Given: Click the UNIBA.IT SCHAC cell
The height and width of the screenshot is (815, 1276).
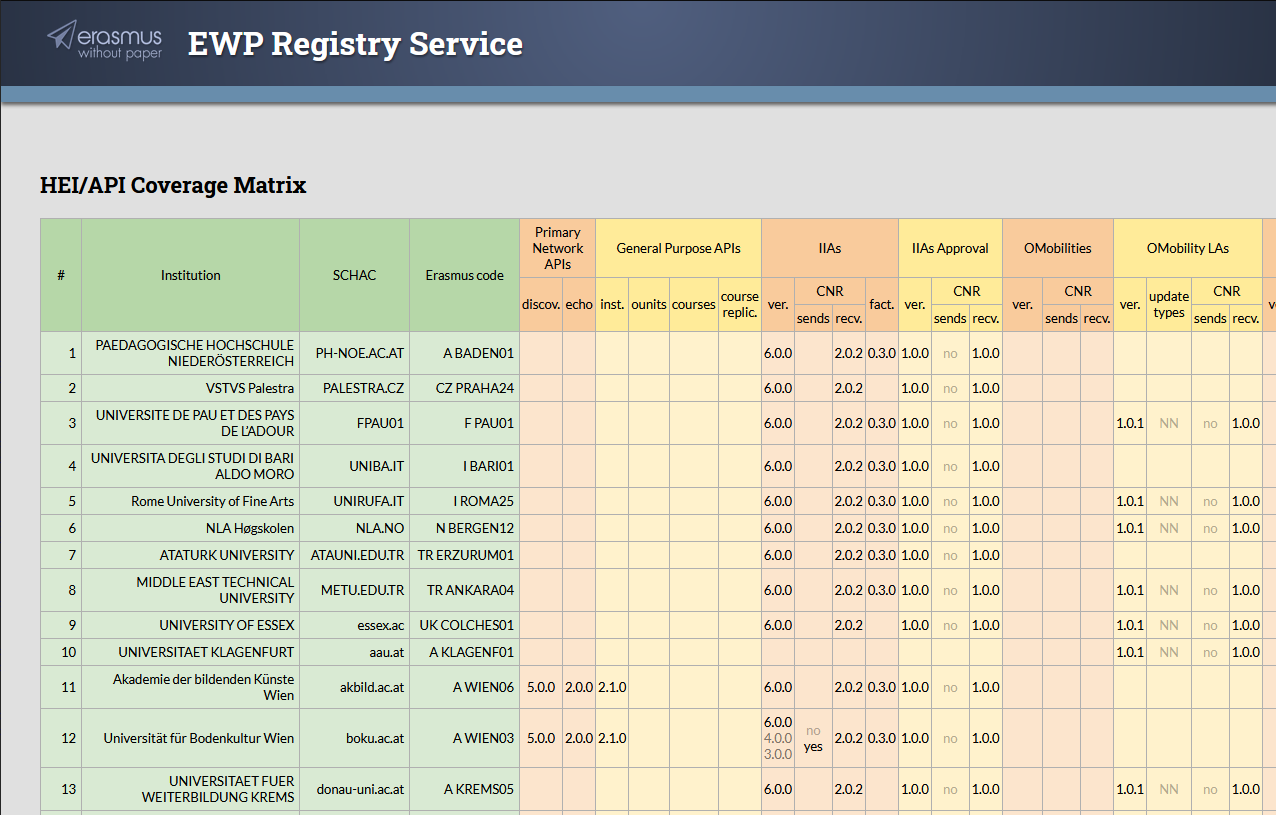Looking at the screenshot, I should pos(354,466).
